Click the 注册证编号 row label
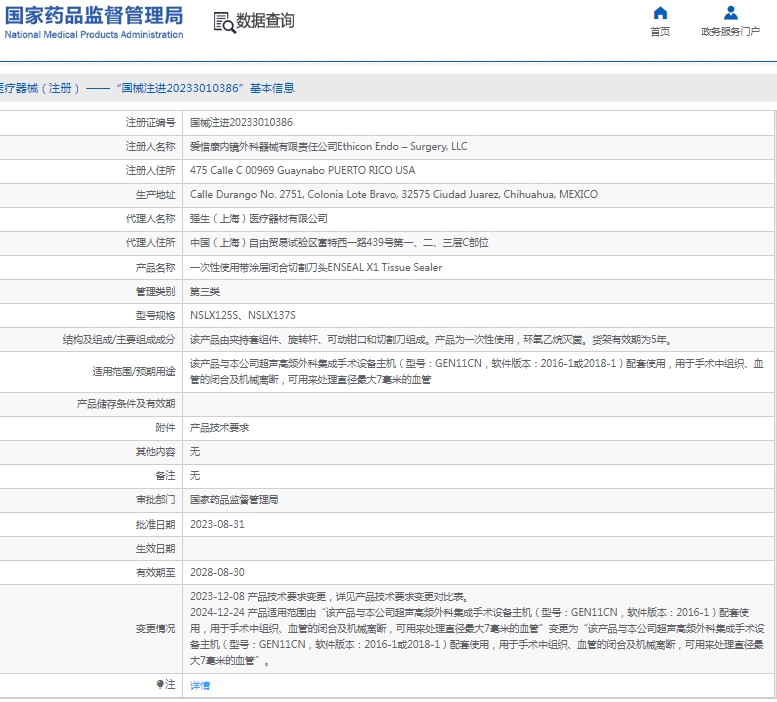Screen dimensions: 777x702 point(151,122)
